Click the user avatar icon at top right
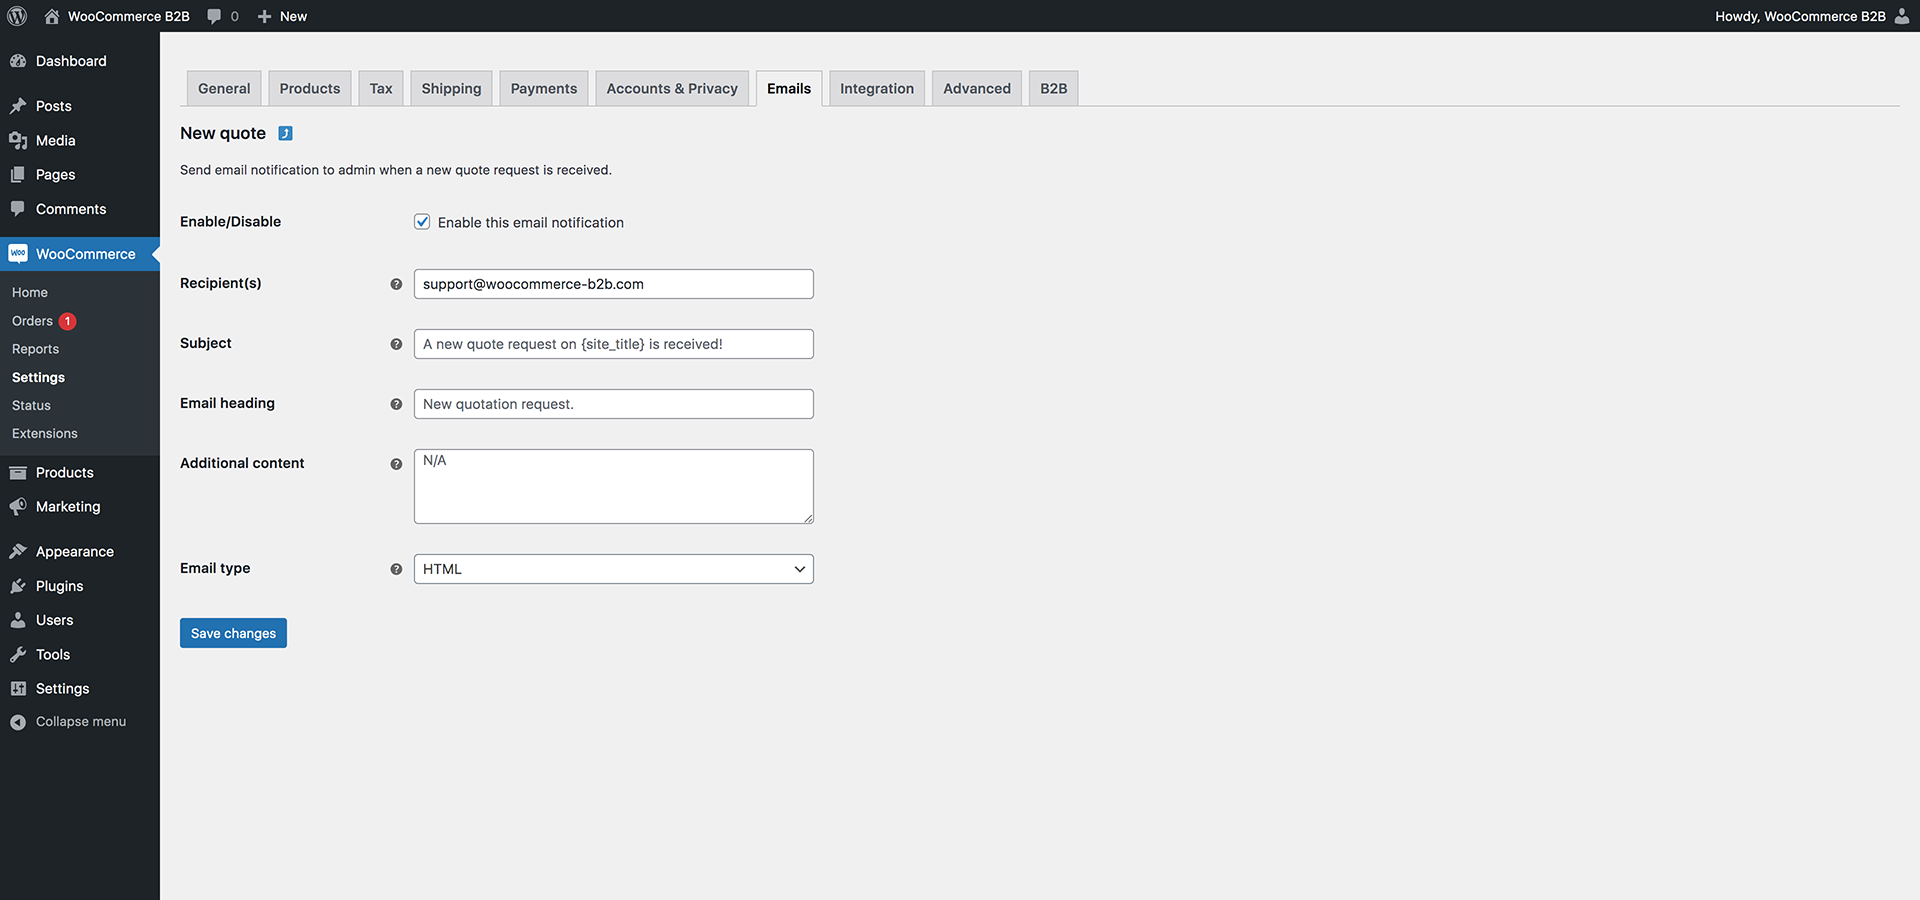 1902,16
